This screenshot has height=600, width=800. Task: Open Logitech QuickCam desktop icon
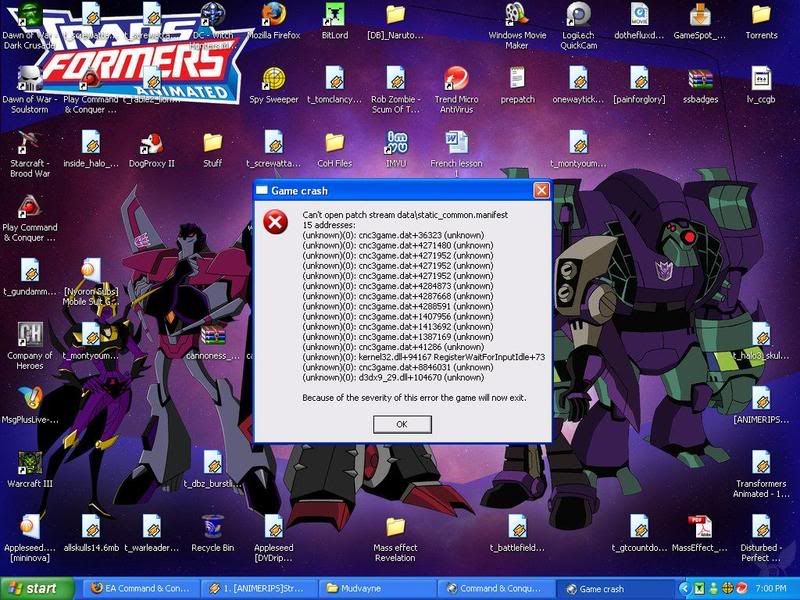pos(578,14)
